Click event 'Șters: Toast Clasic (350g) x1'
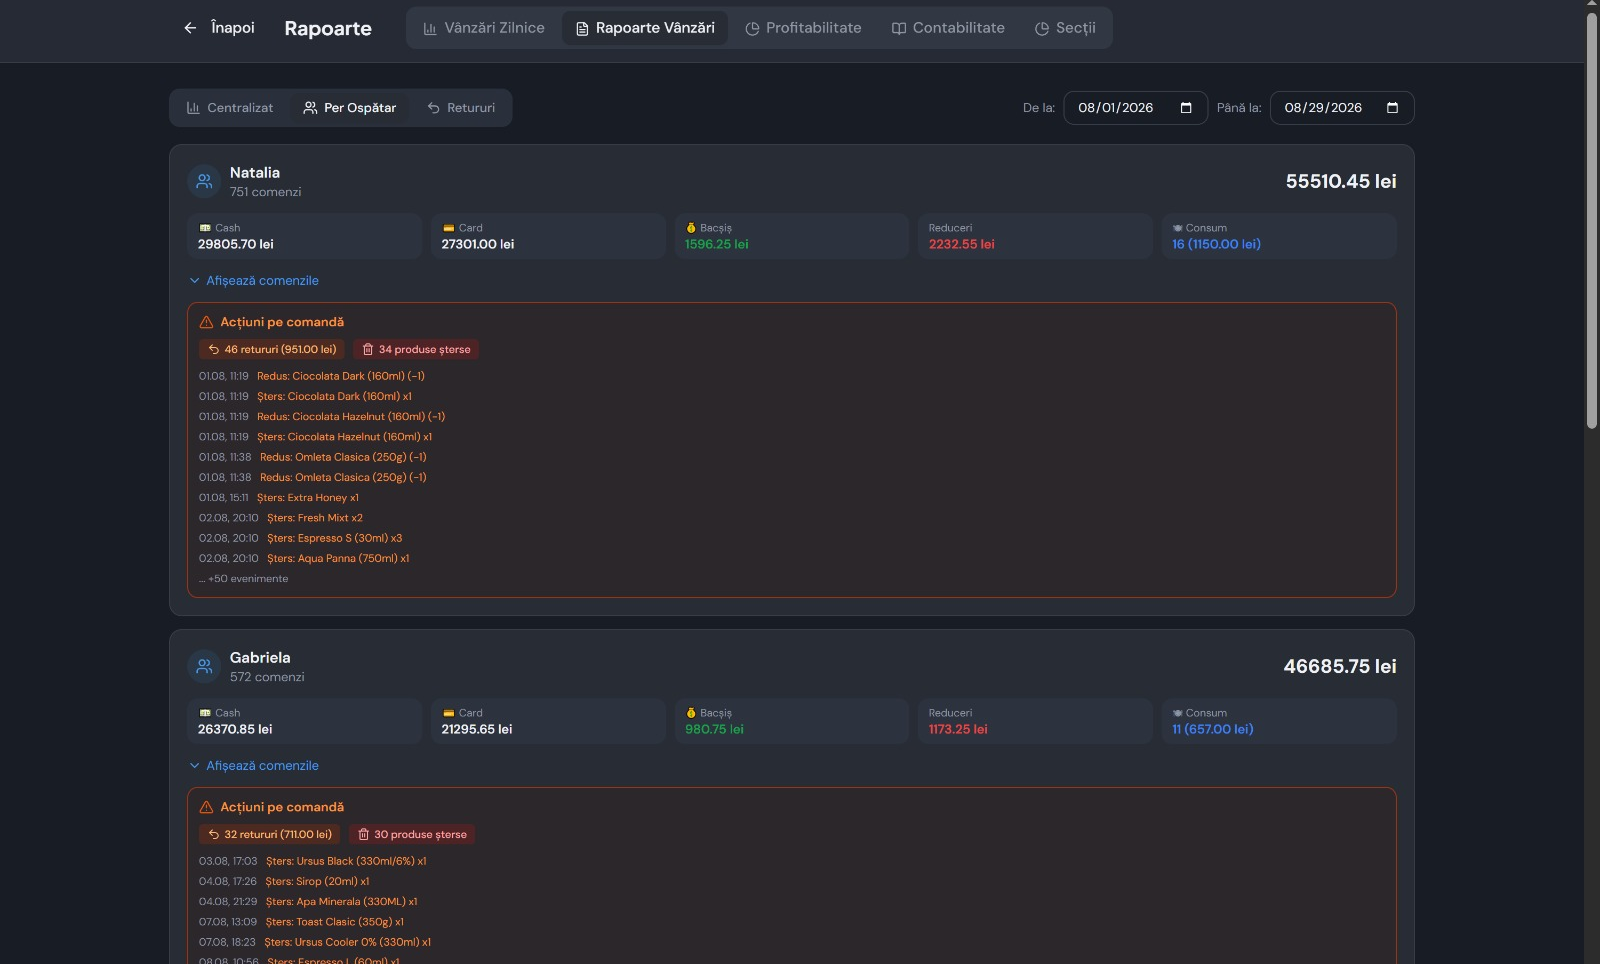 click(335, 922)
